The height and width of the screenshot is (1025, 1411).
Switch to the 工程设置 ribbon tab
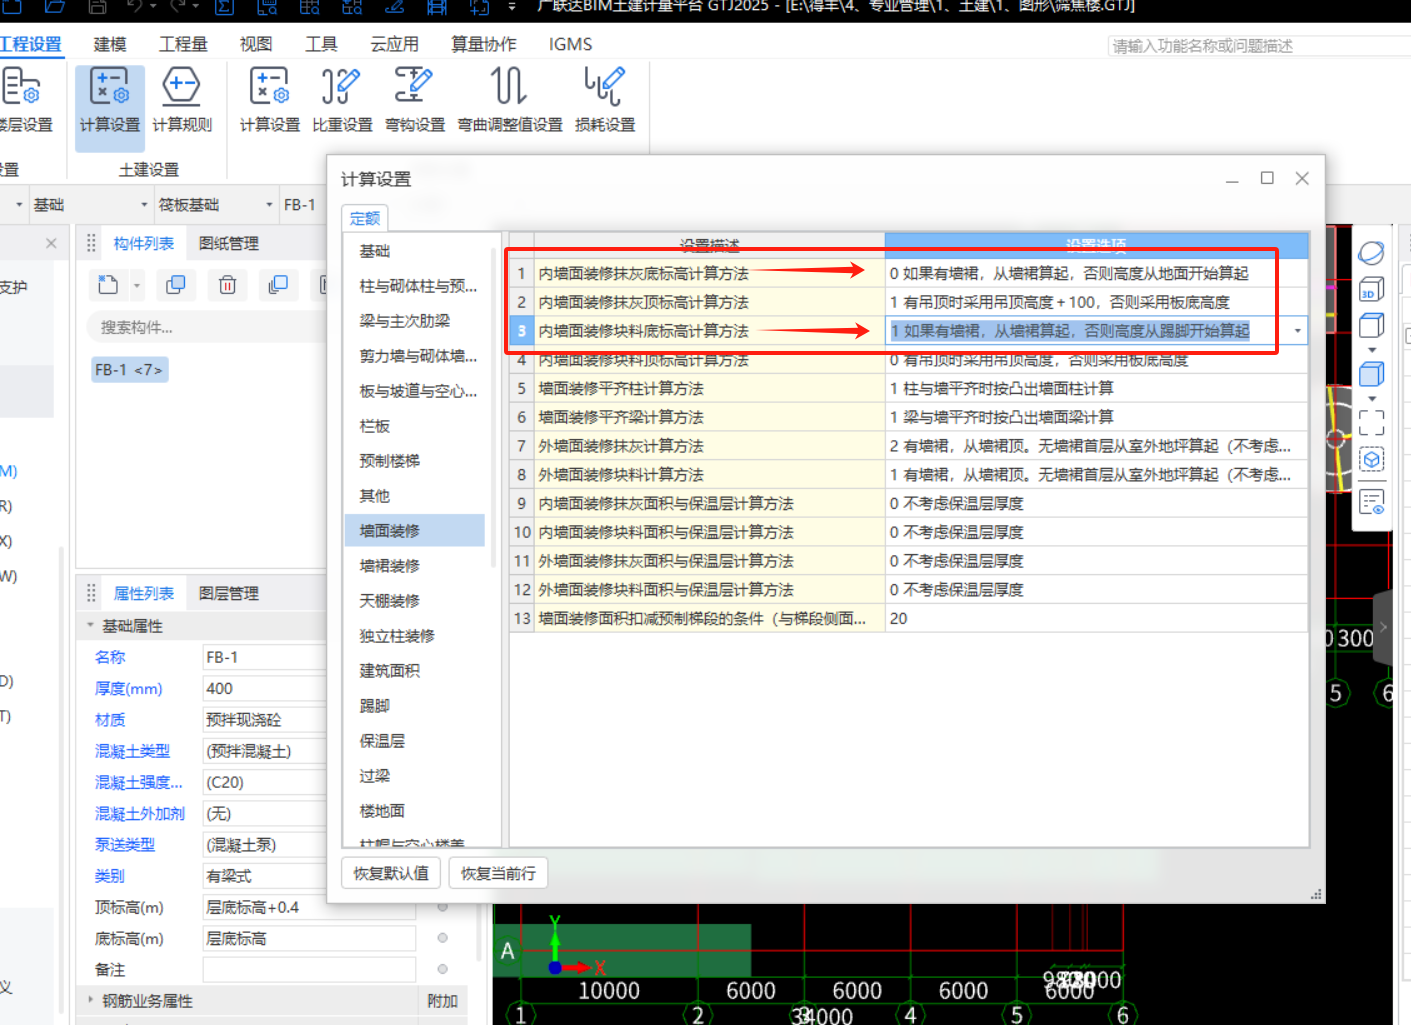tap(30, 44)
